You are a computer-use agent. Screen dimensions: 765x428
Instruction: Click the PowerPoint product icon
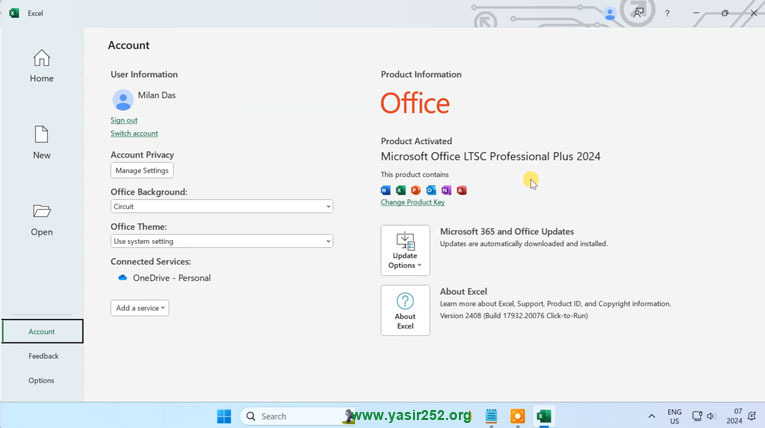416,190
